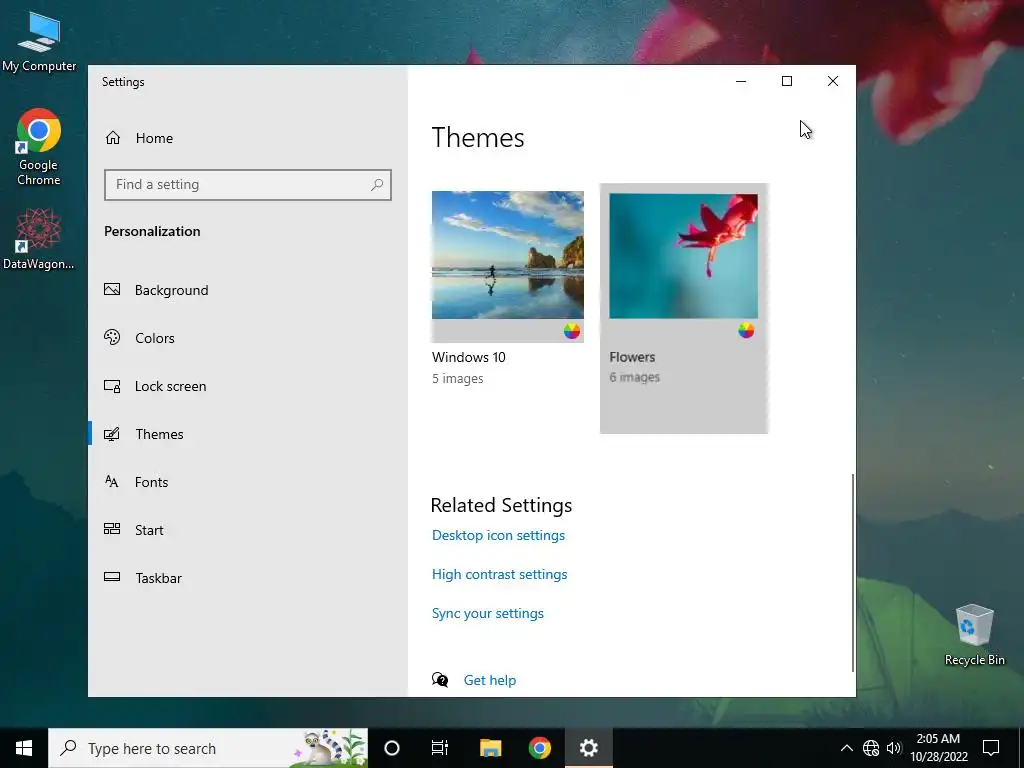Click the Background picture icon
This screenshot has height=768, width=1024.
(112, 289)
